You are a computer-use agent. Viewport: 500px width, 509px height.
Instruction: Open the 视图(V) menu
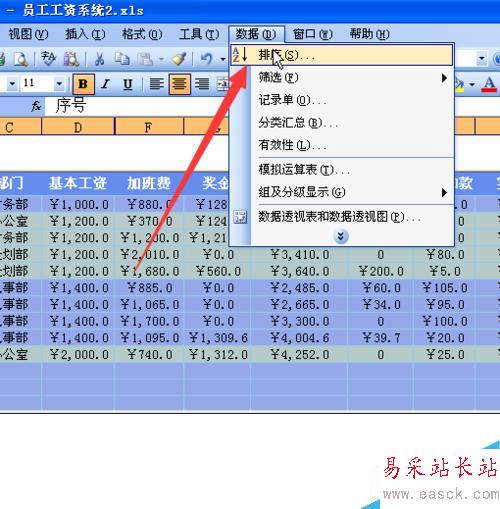[28, 34]
